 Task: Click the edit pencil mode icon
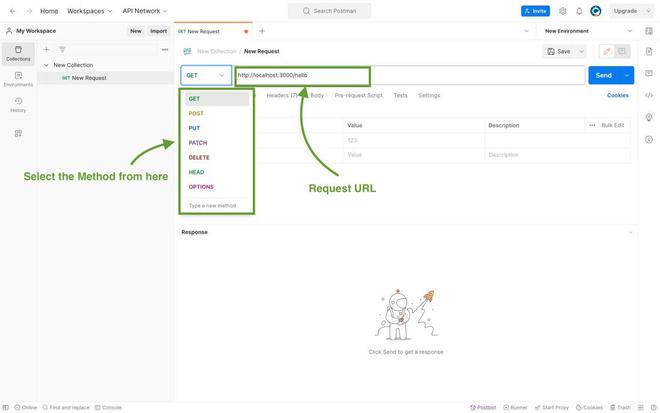point(607,51)
